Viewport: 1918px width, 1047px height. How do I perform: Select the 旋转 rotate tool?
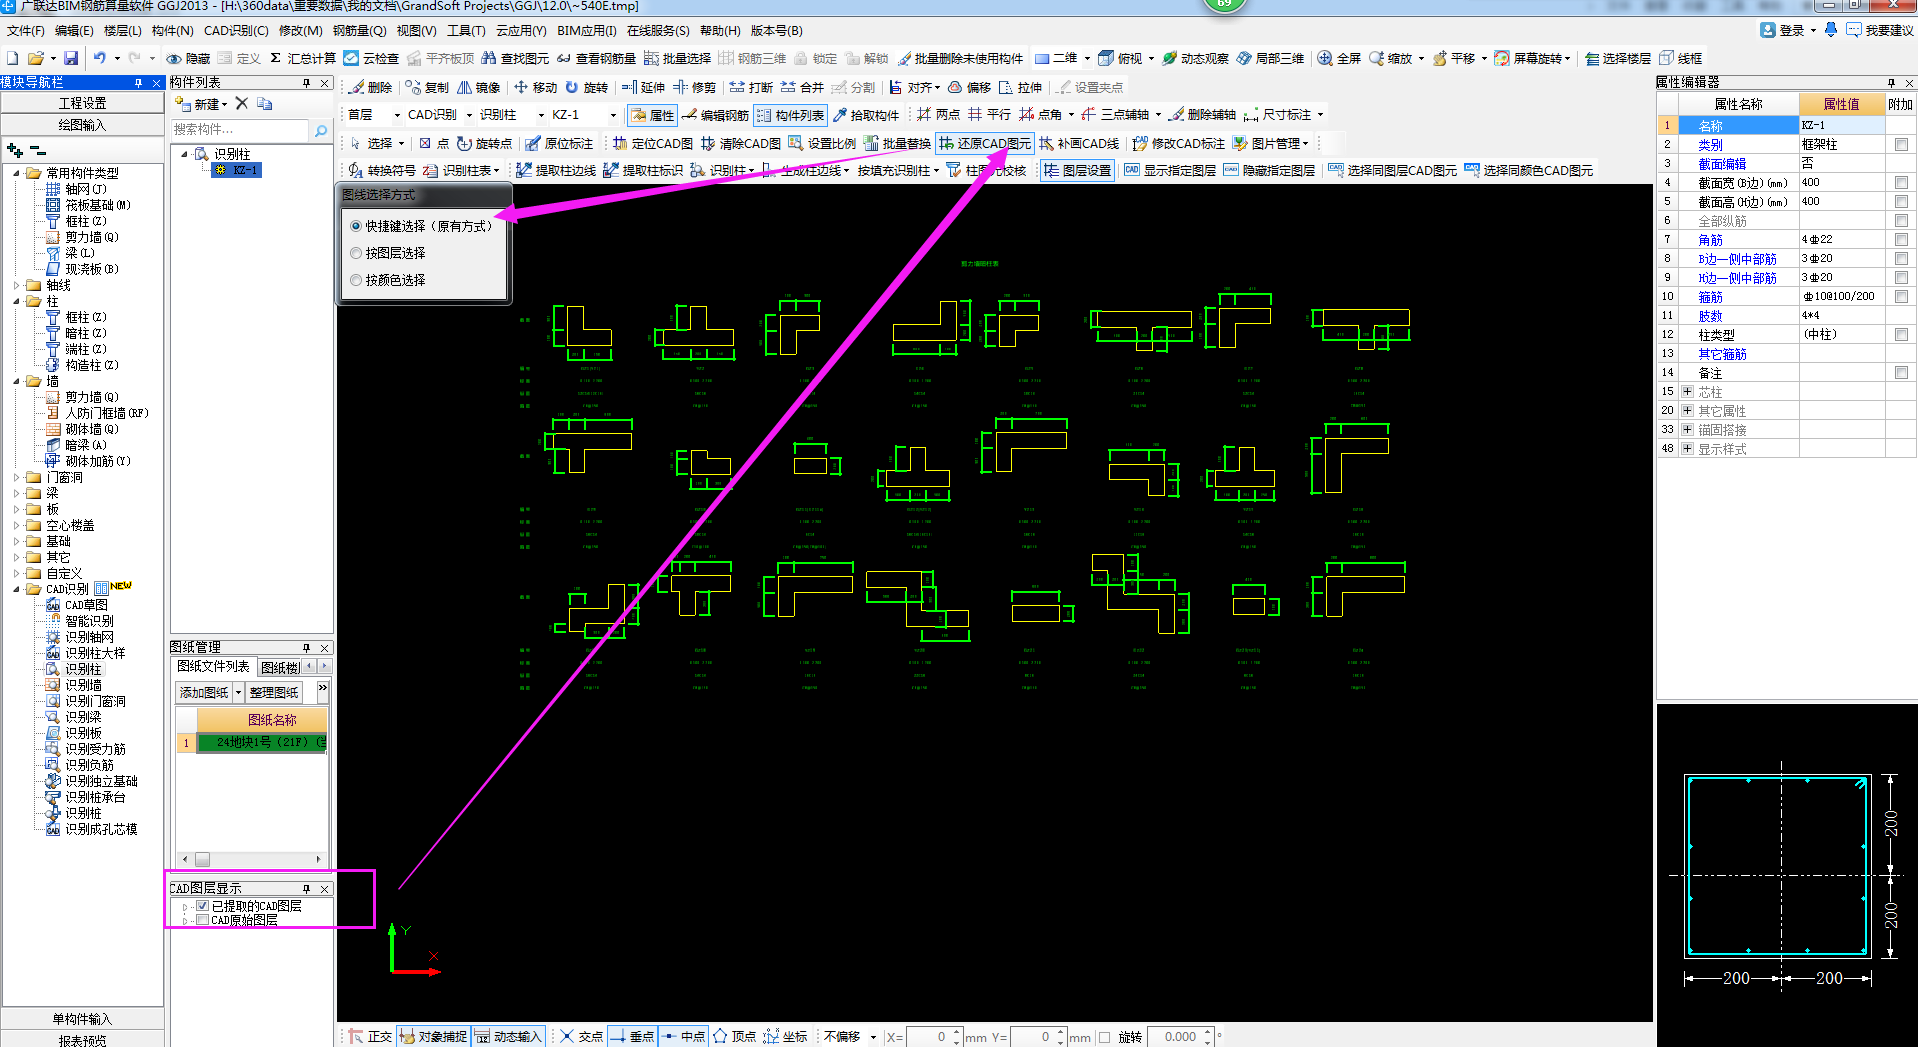(x=586, y=87)
